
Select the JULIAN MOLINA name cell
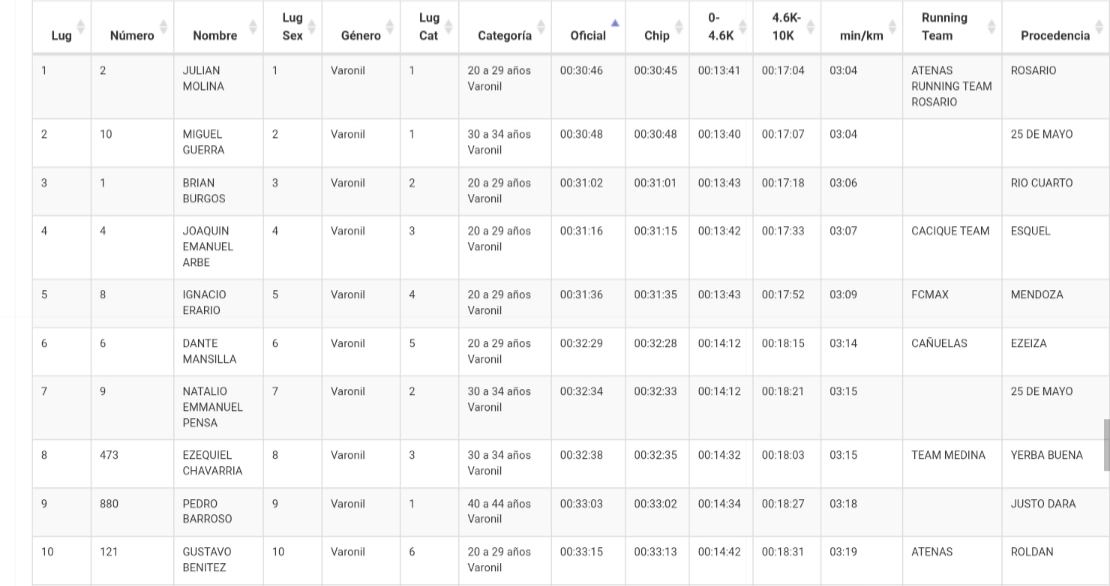tap(201, 79)
